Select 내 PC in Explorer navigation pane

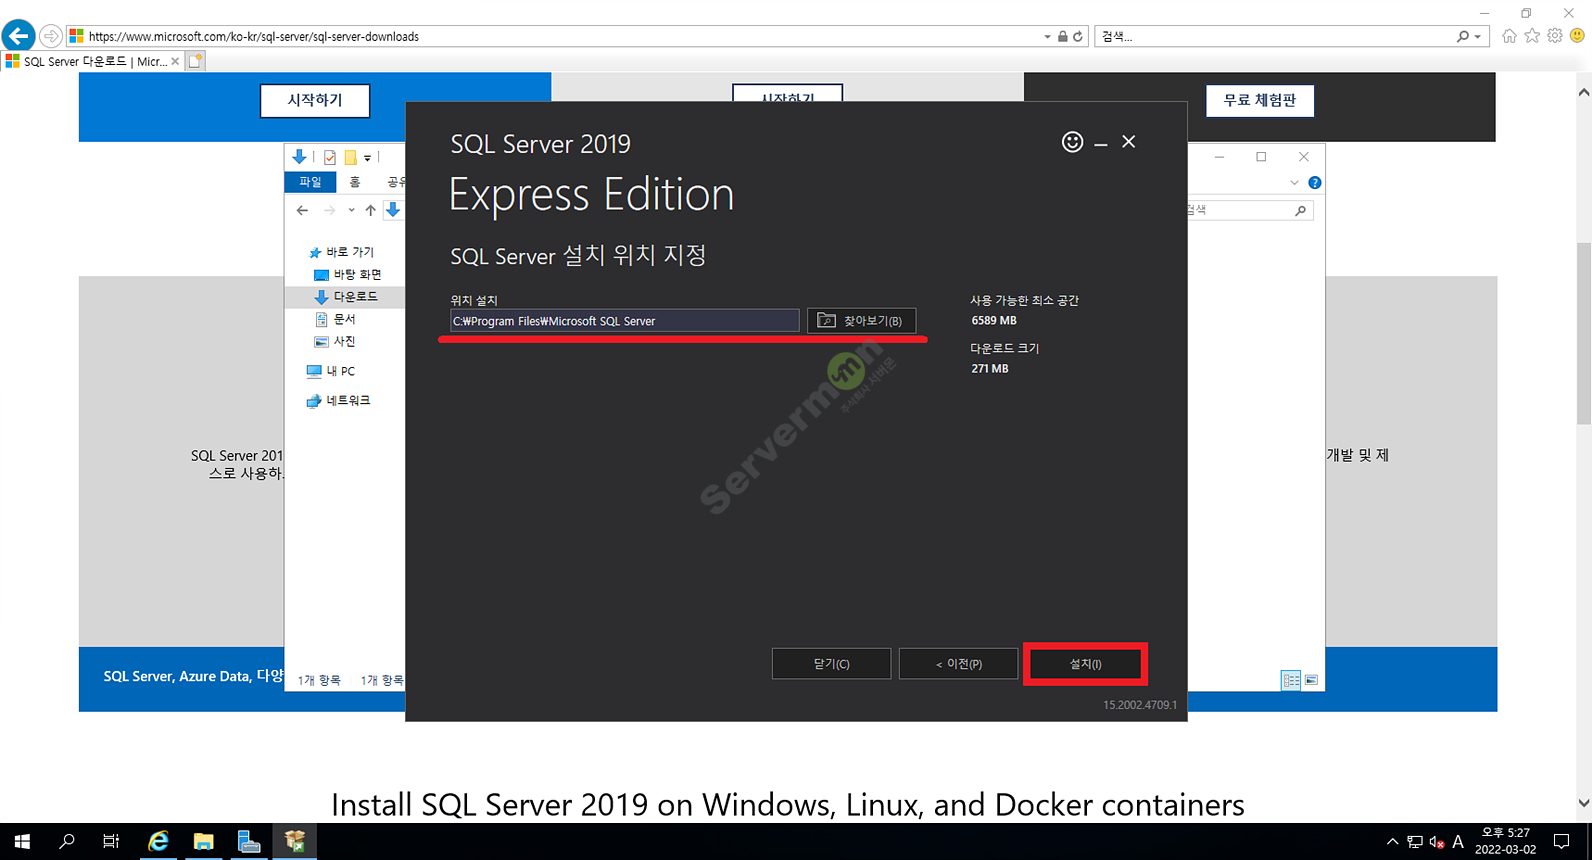coord(331,371)
